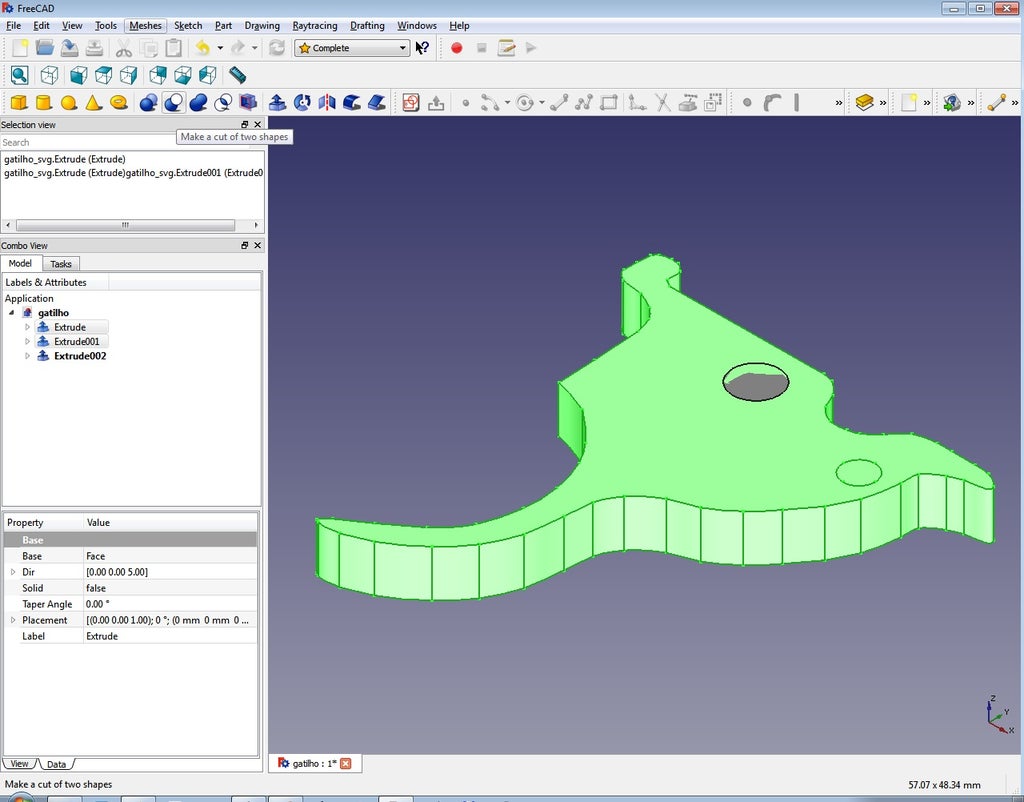Select Extrude001 in the model tree
The width and height of the screenshot is (1024, 802).
click(x=75, y=341)
